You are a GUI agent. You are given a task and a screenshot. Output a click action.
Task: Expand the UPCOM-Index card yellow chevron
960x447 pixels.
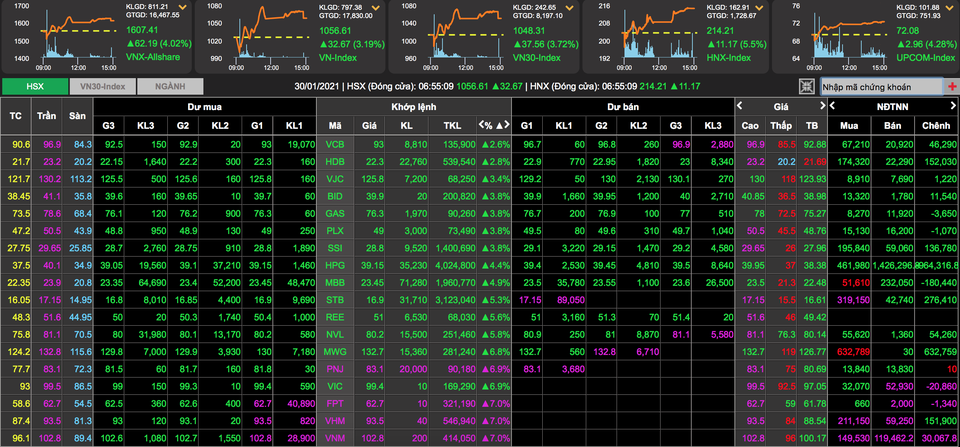(952, 8)
